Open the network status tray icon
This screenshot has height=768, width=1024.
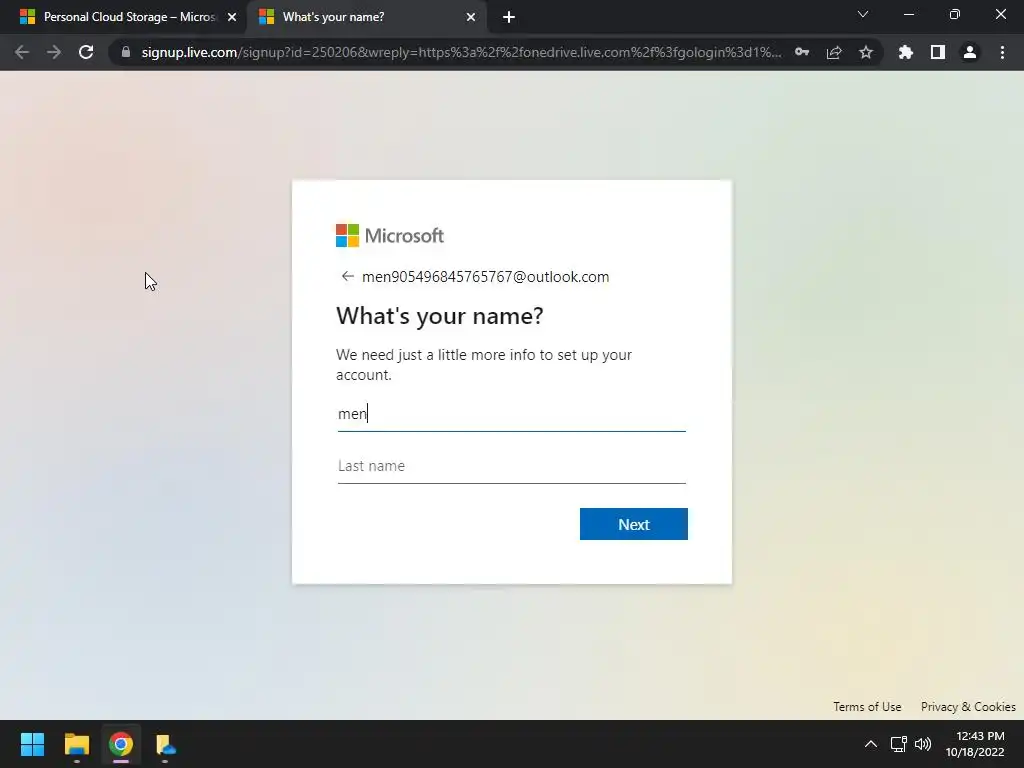point(899,744)
